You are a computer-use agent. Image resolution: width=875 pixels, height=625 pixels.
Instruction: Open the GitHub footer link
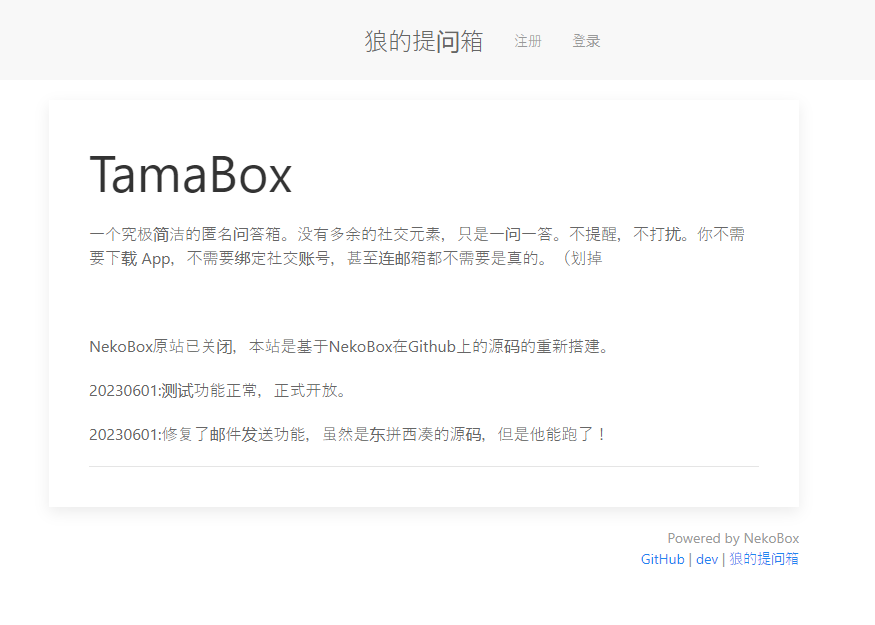[x=662, y=559]
